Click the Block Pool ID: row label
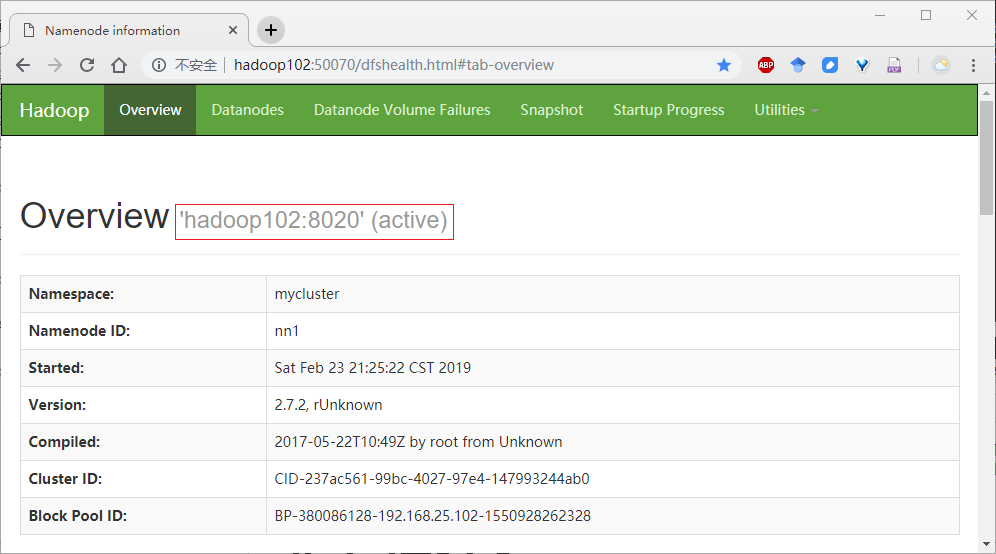The width and height of the screenshot is (996, 554). pyautogui.click(x=77, y=515)
